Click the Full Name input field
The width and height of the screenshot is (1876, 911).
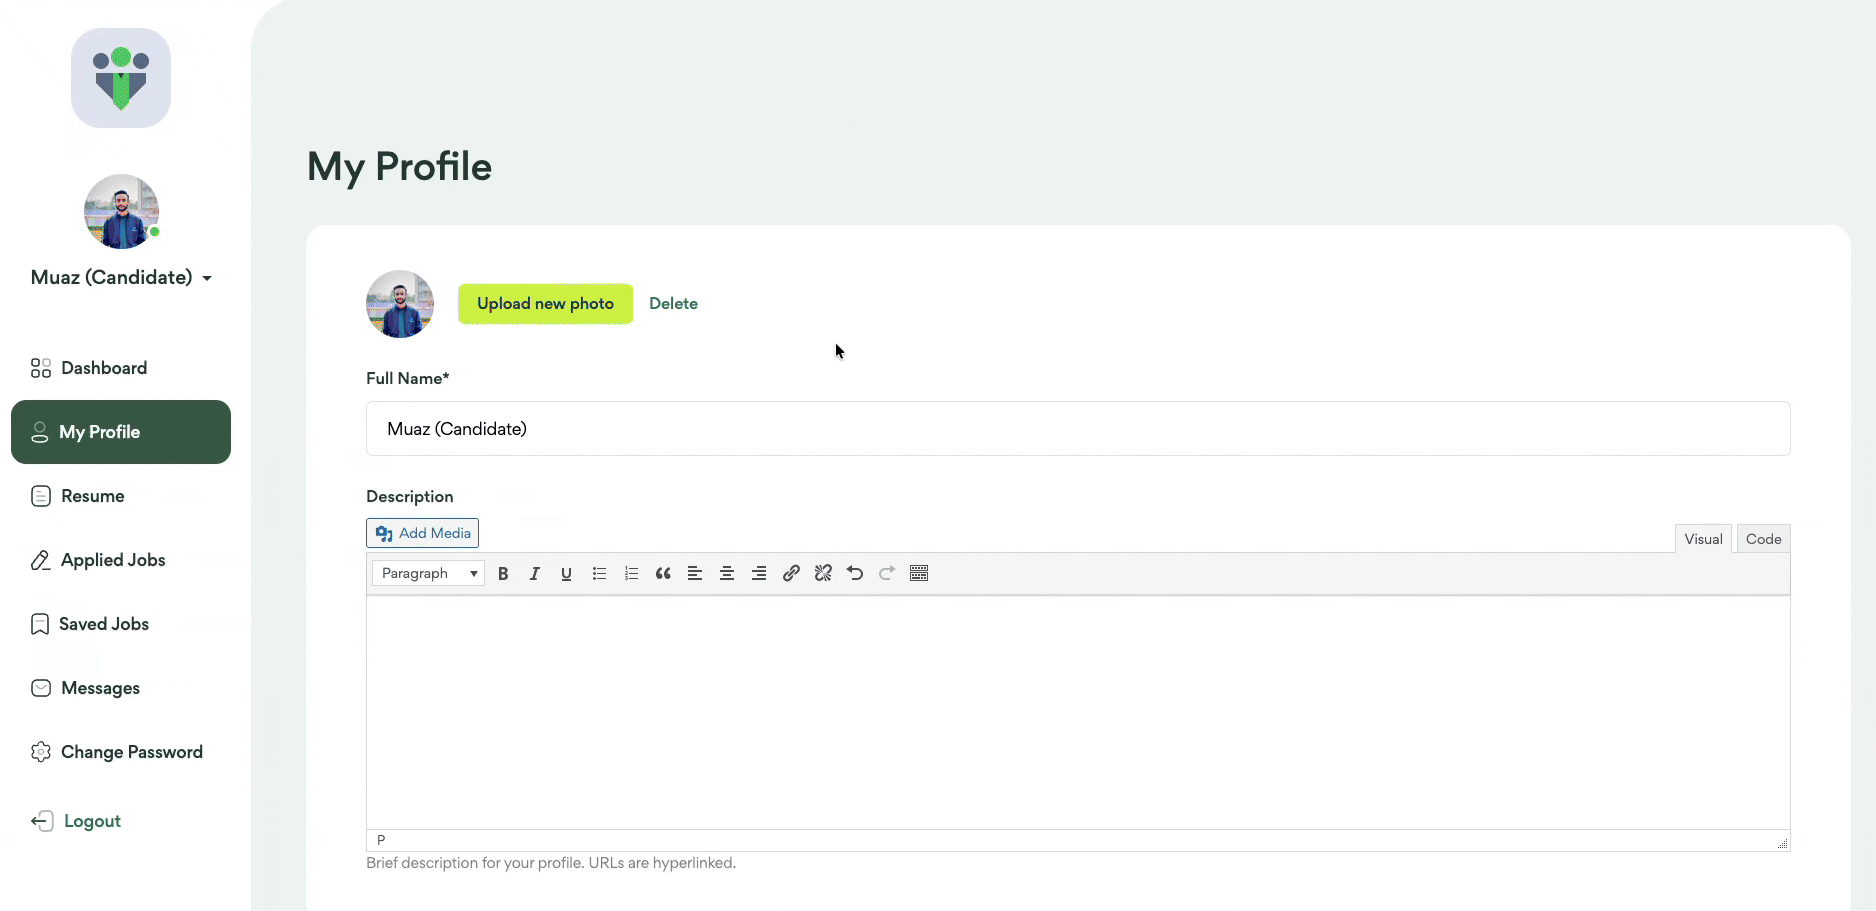[x=1077, y=429]
